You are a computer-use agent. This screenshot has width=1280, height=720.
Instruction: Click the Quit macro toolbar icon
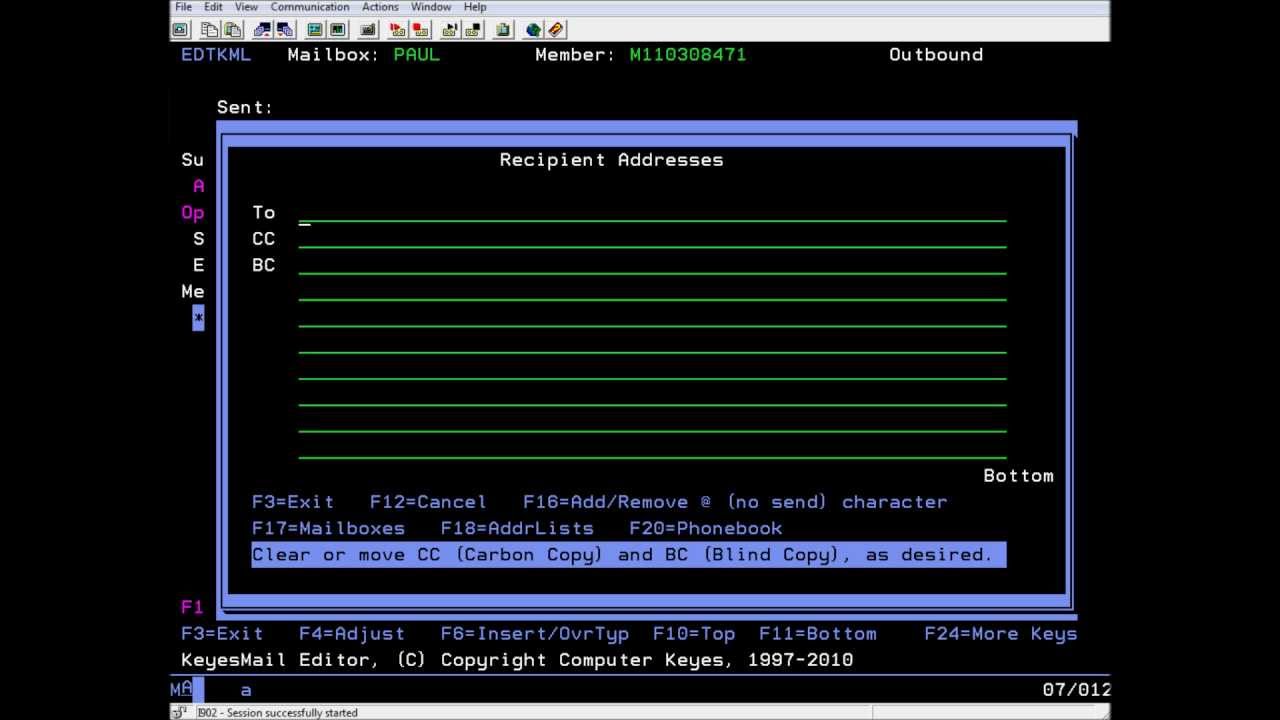click(x=472, y=30)
